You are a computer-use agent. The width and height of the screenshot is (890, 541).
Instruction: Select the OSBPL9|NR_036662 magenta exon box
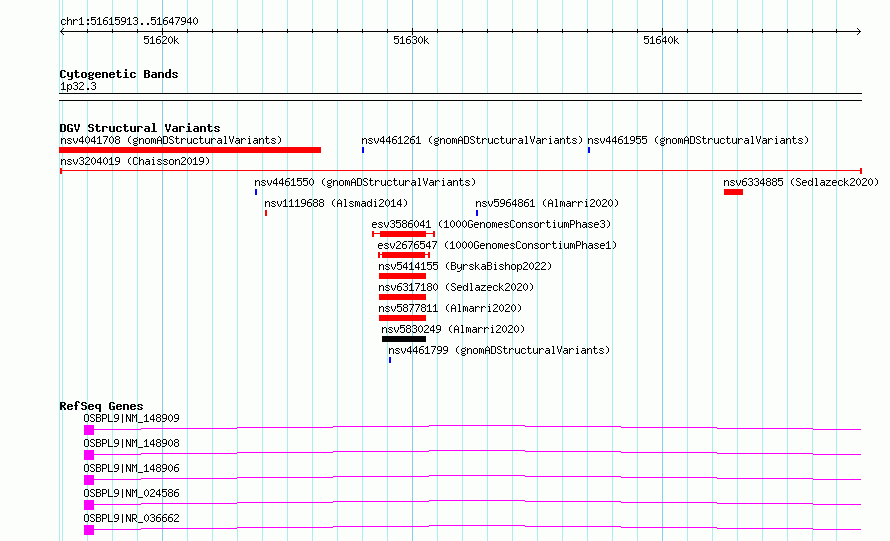(x=89, y=530)
